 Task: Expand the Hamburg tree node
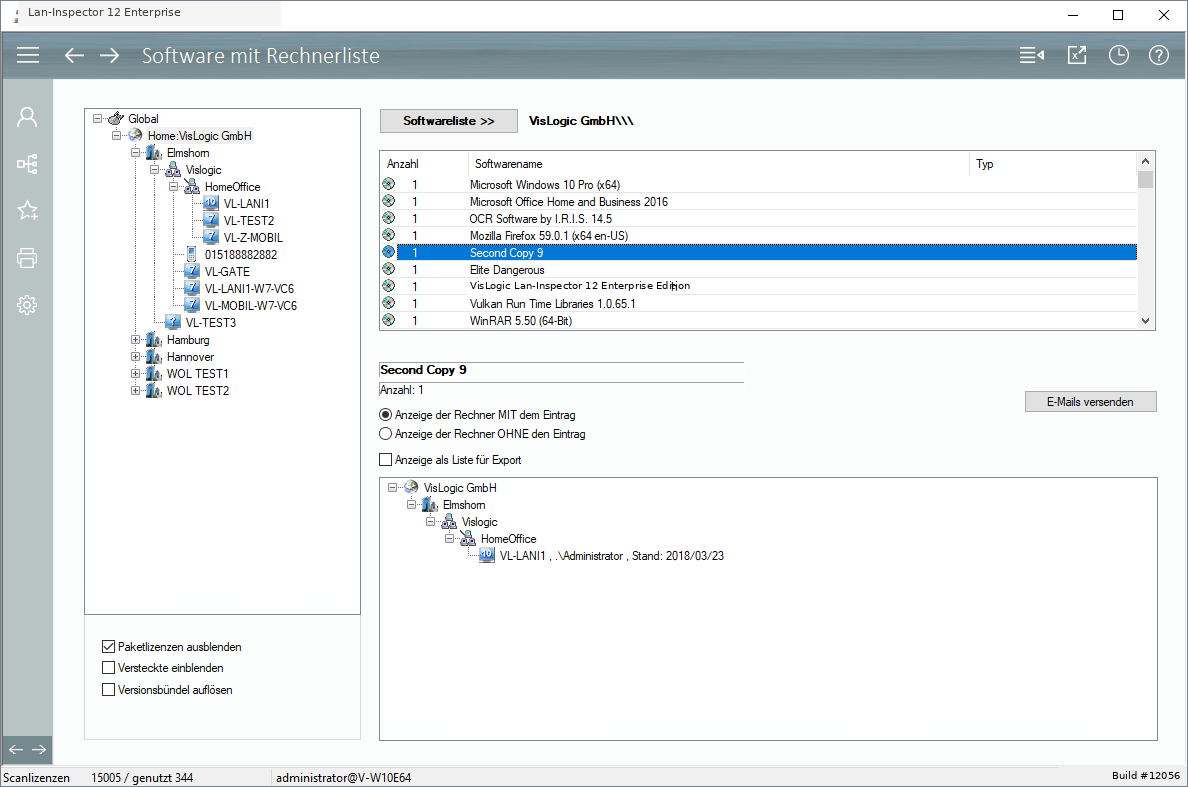click(x=136, y=339)
